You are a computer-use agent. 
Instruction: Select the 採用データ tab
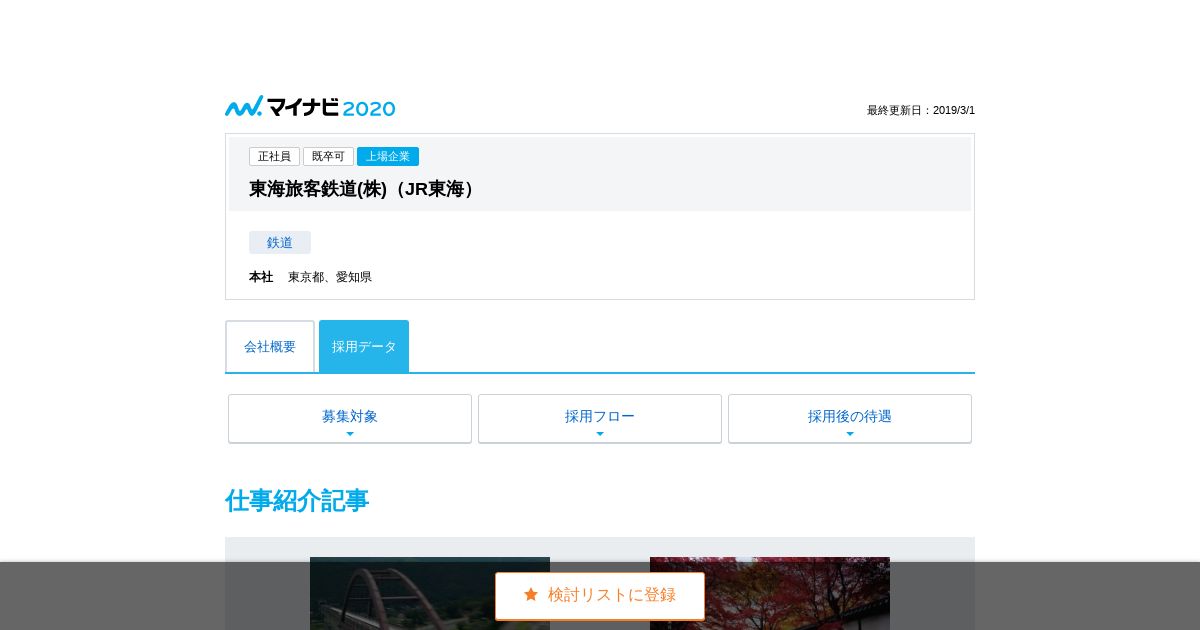tap(364, 346)
